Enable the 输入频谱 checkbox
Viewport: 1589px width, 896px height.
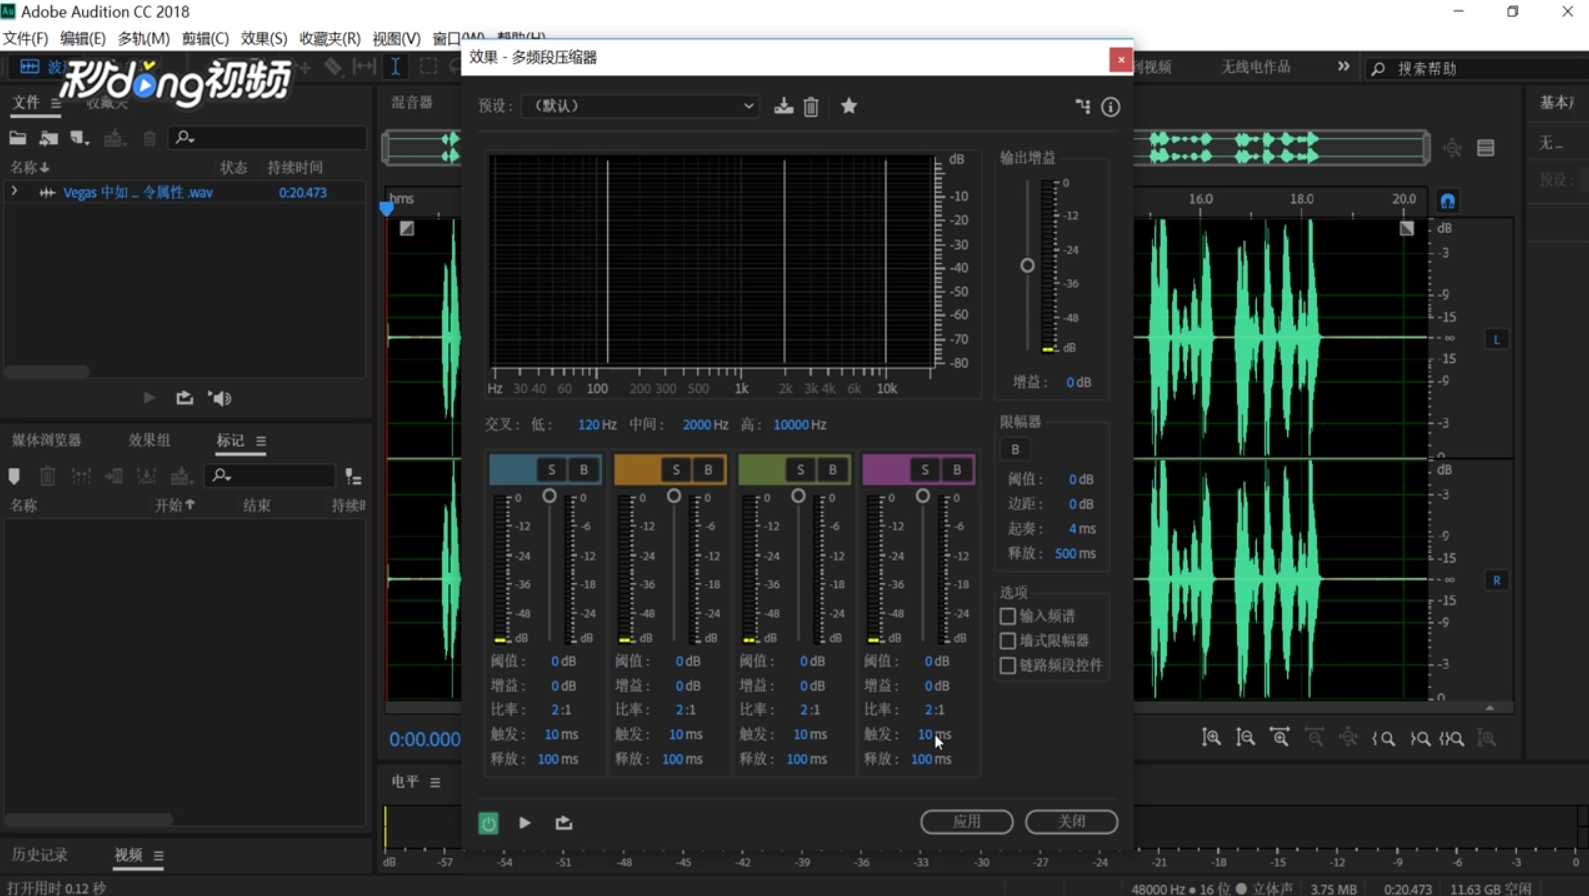click(1008, 616)
